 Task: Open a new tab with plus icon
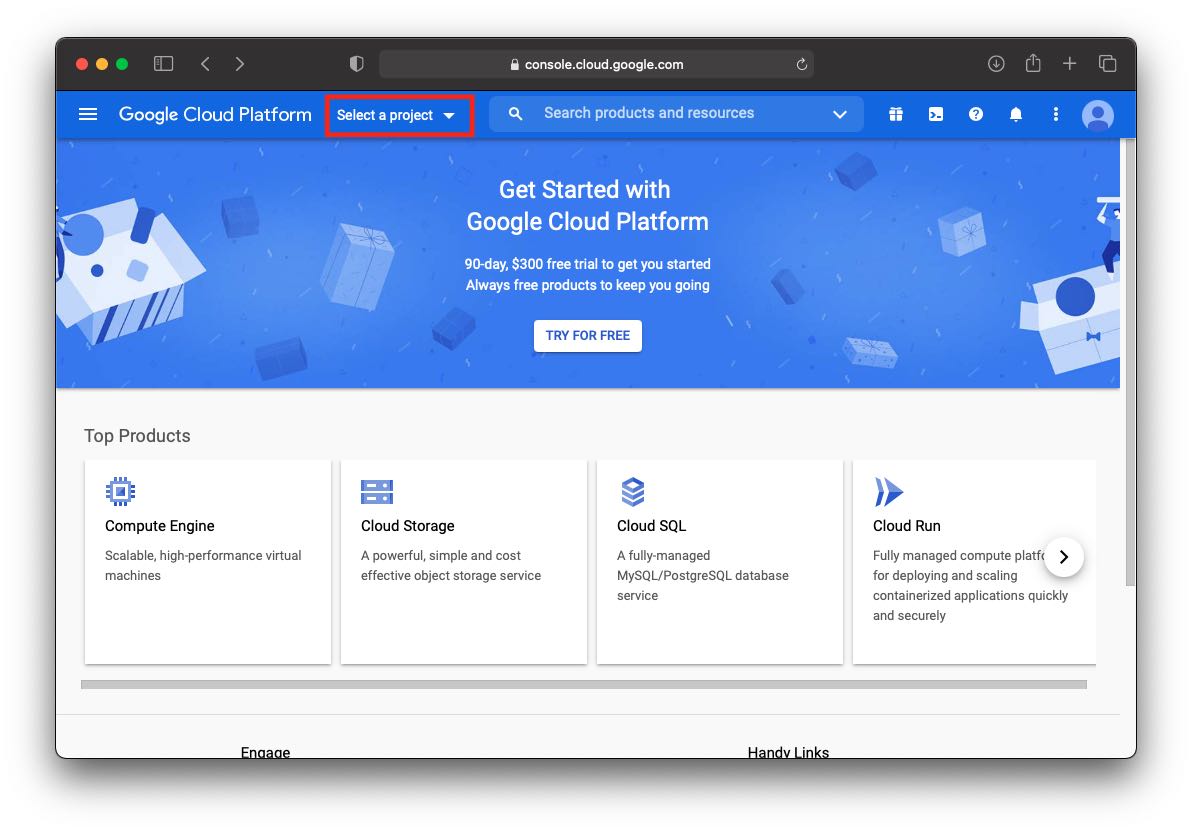tap(1069, 64)
